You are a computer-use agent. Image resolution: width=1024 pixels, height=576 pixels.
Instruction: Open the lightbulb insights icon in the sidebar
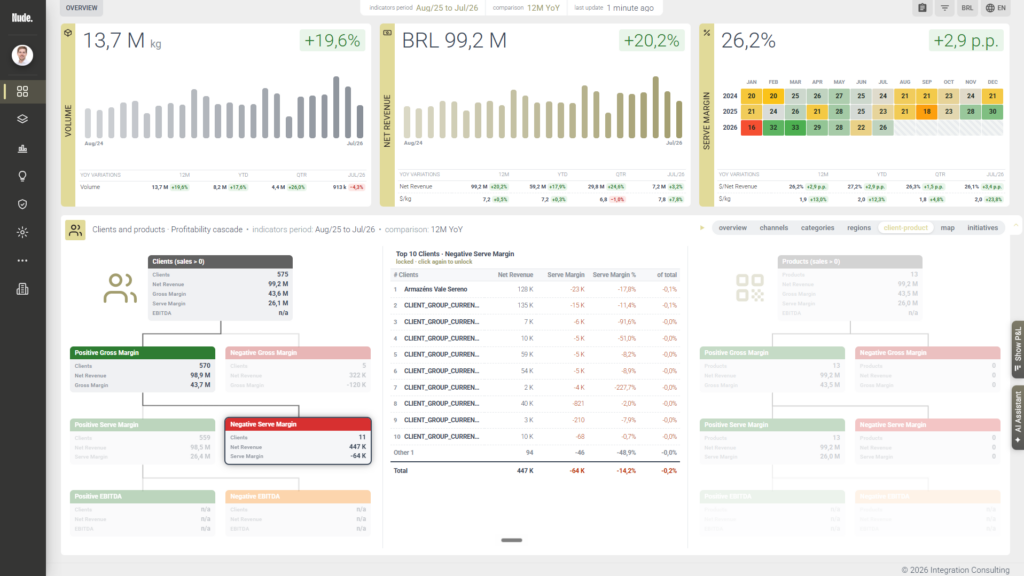coord(22,176)
